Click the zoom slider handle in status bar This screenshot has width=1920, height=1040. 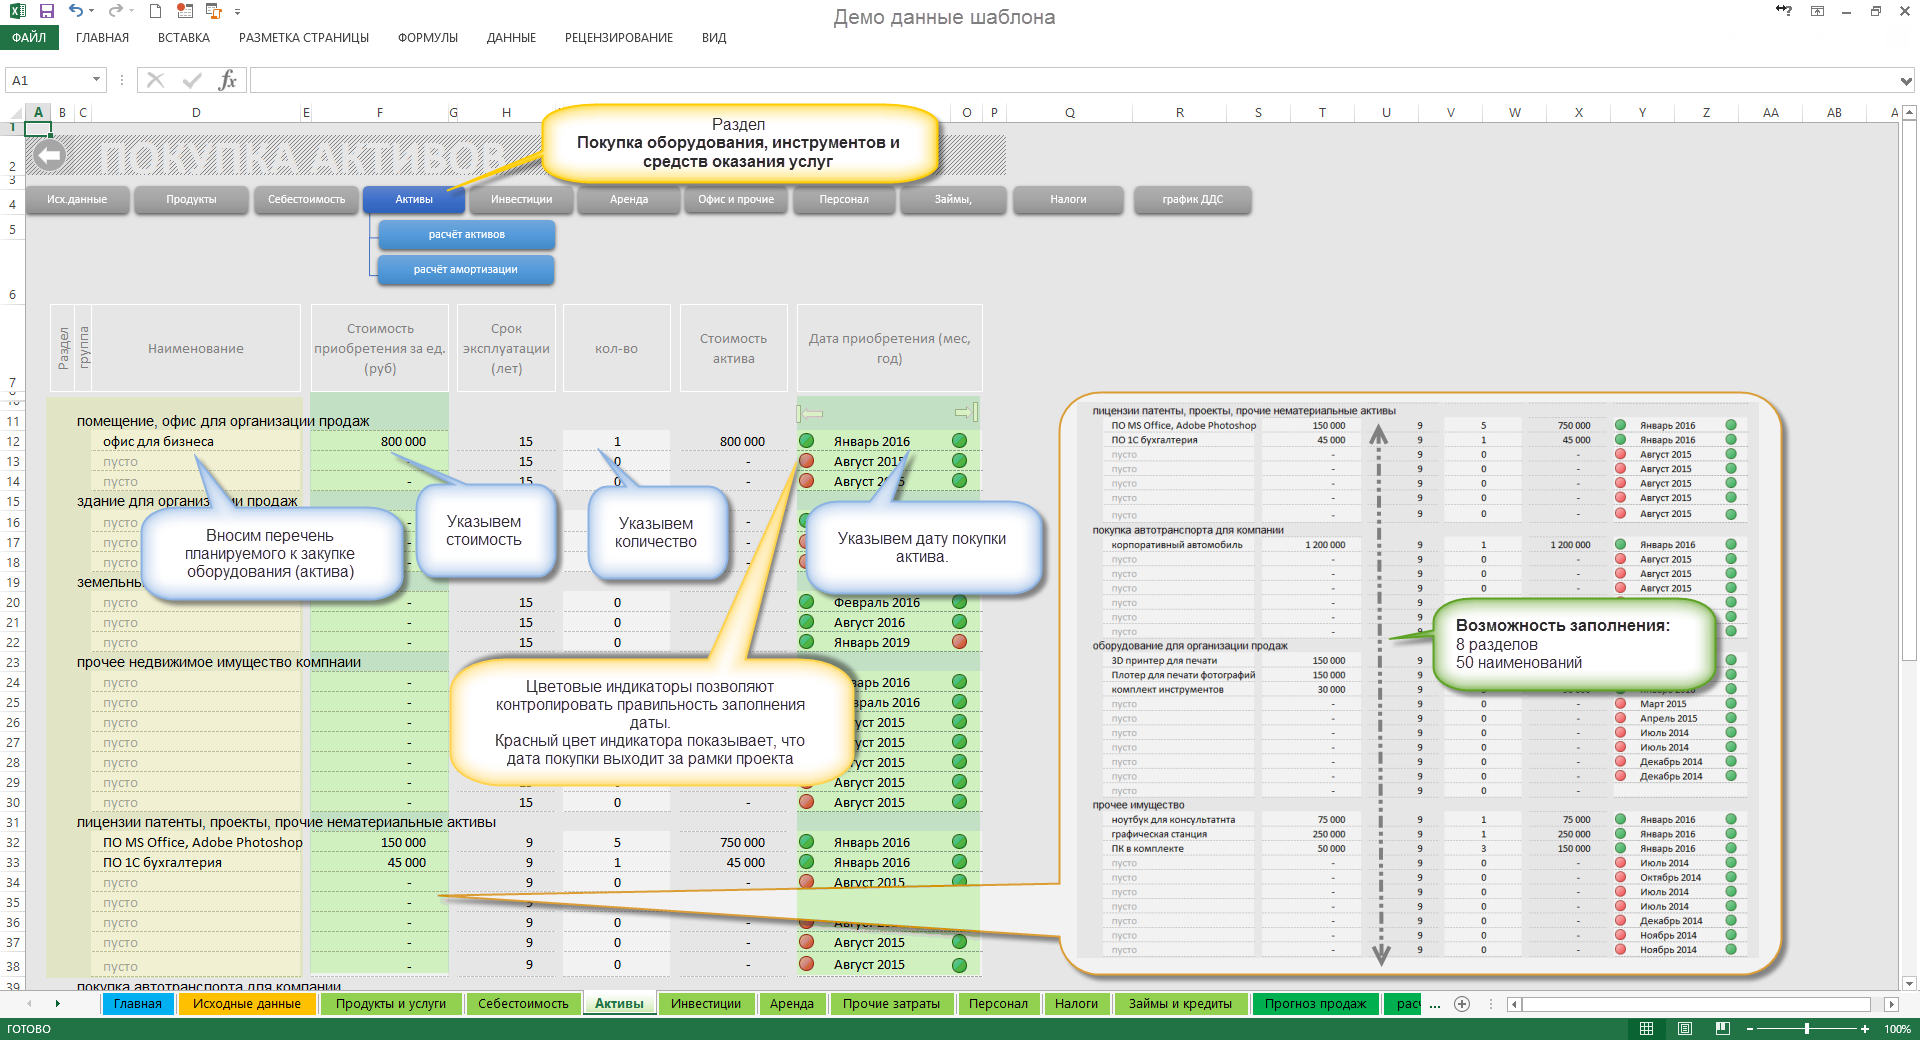1806,1029
